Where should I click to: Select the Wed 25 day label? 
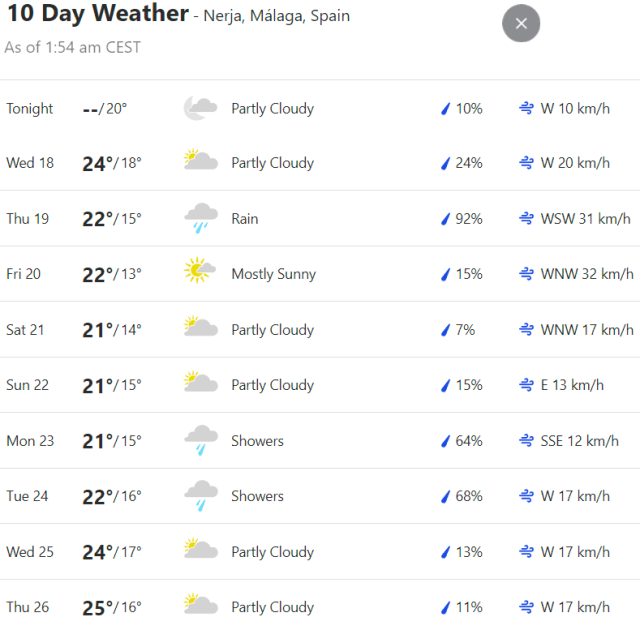point(30,552)
